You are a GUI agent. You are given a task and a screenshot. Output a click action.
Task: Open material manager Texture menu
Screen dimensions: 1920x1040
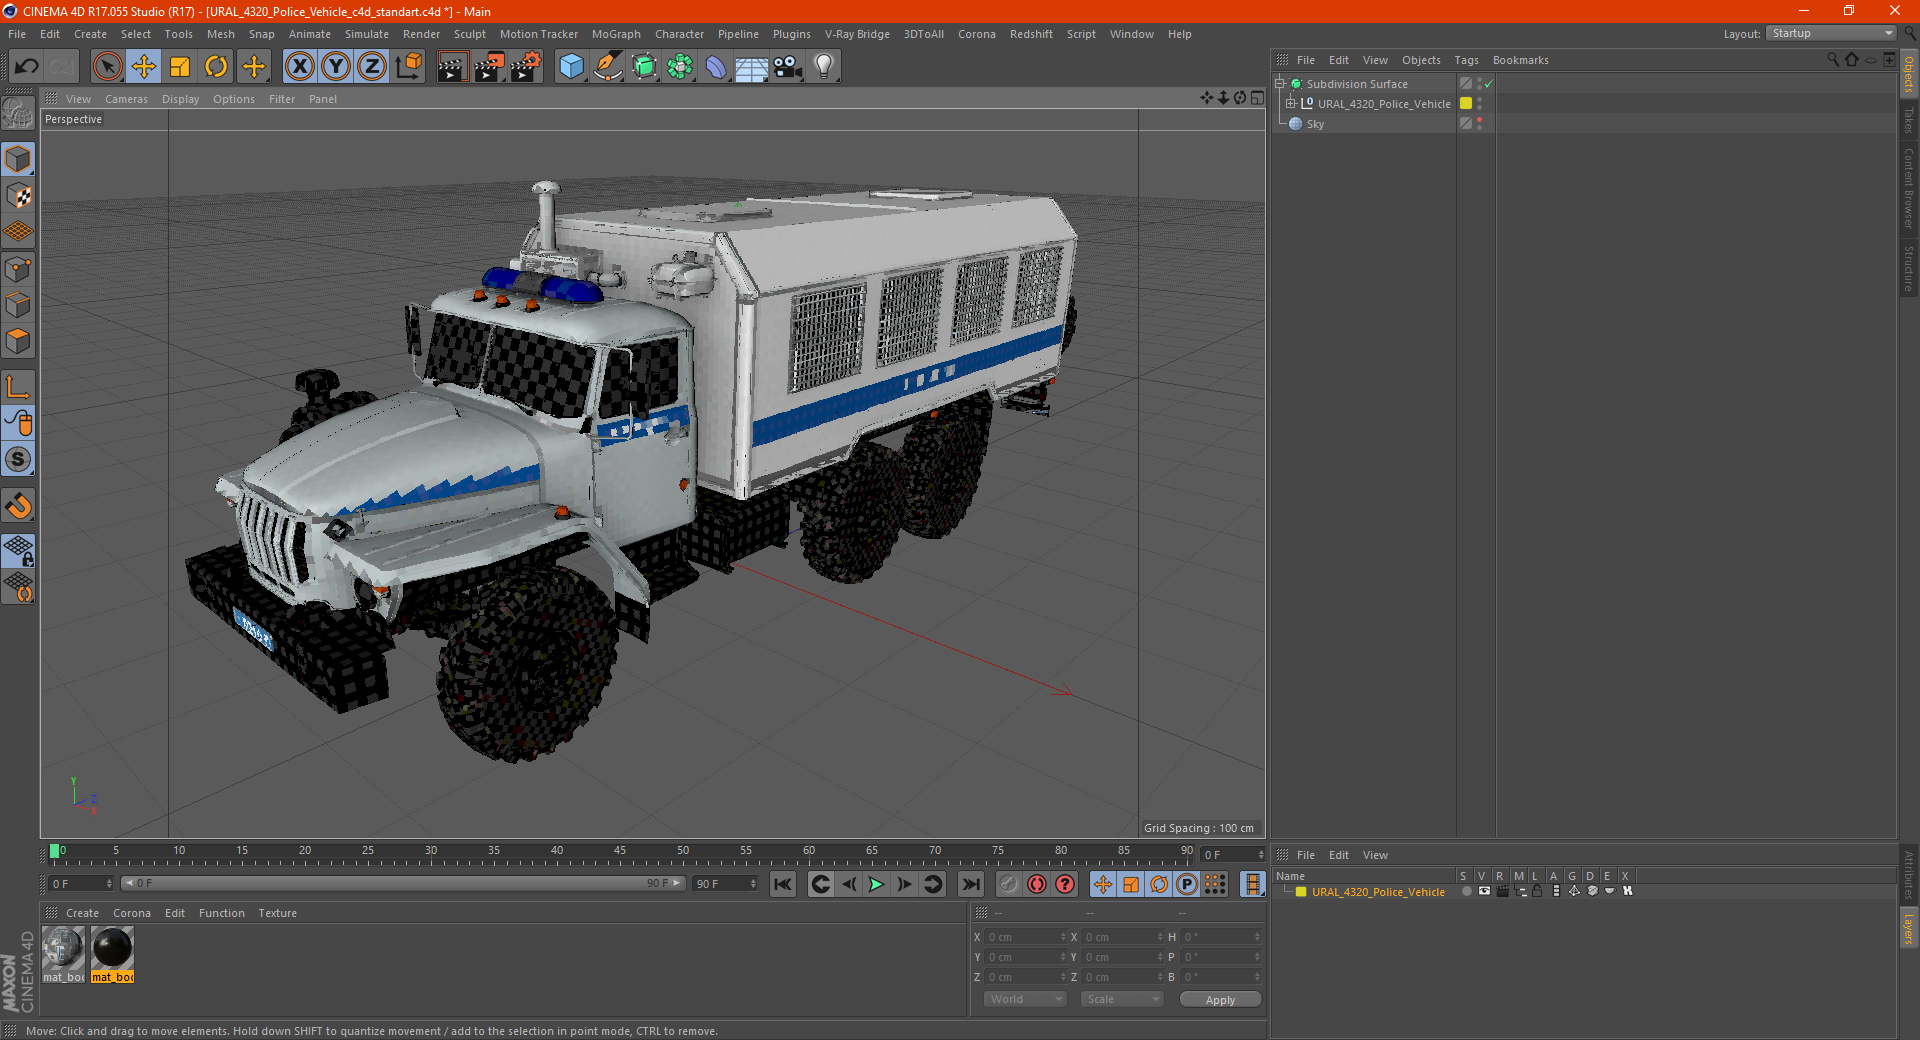click(277, 913)
